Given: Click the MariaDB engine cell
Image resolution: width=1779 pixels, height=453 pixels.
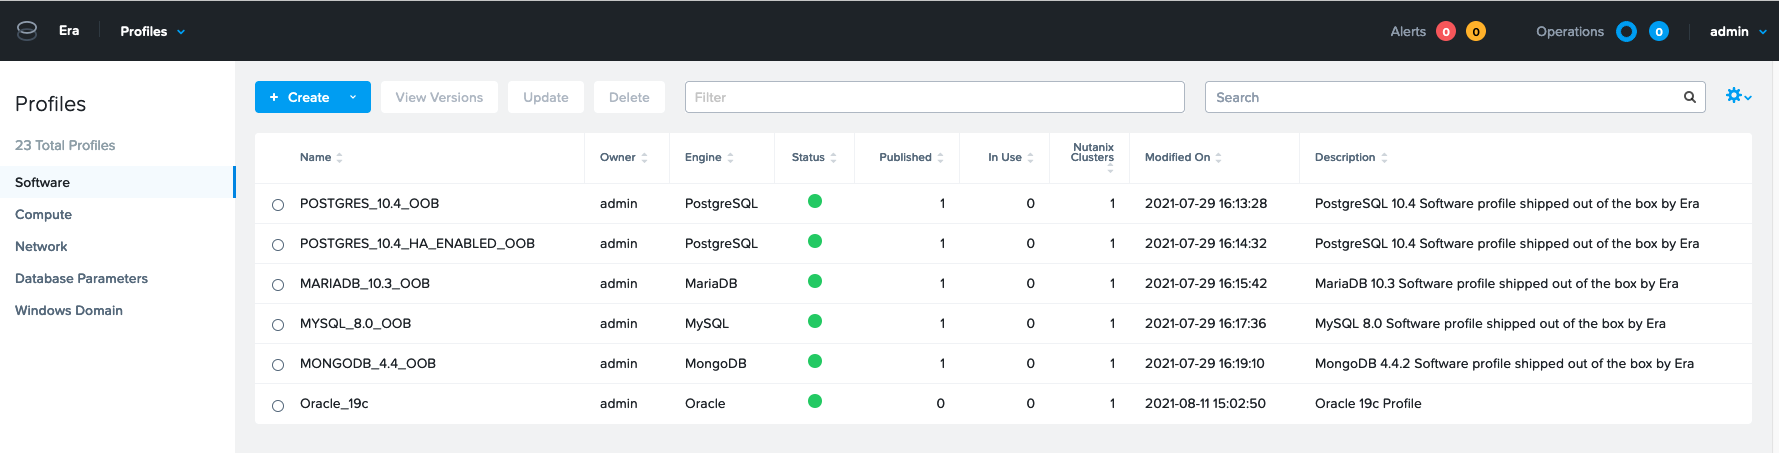Looking at the screenshot, I should (x=711, y=284).
